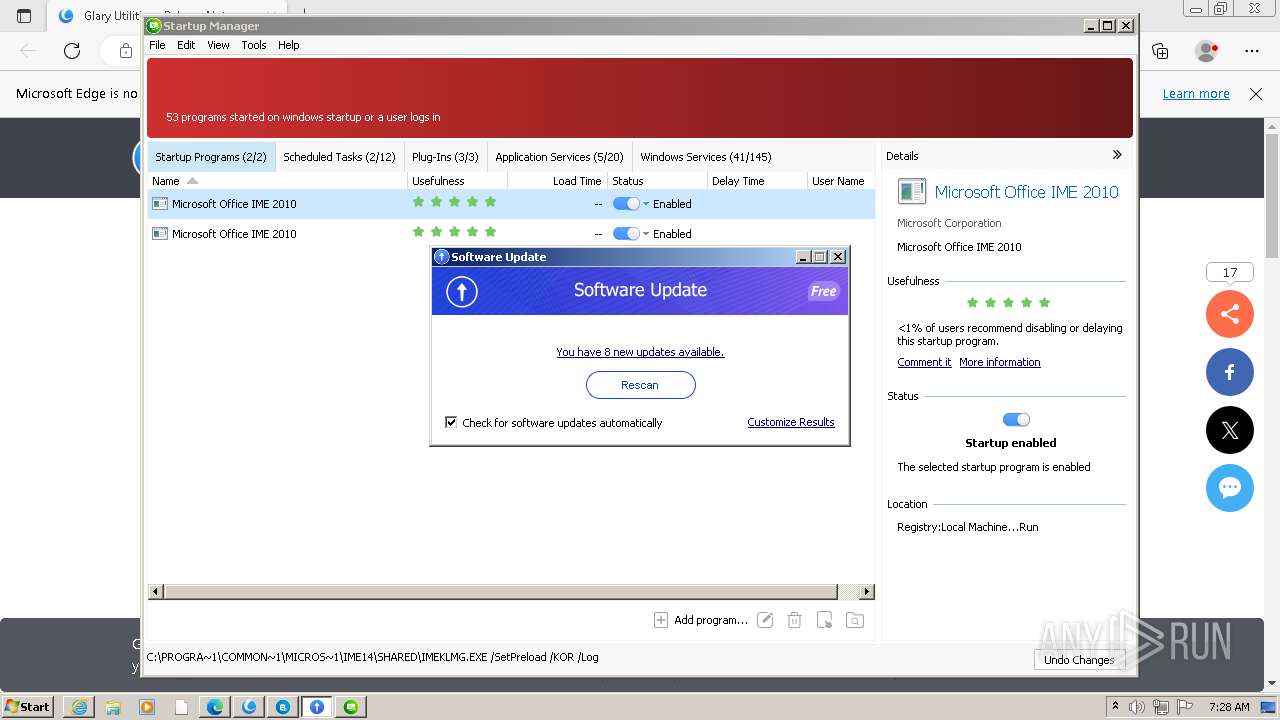Click the edit startup entry pencil icon
The width and height of the screenshot is (1280, 720).
(x=765, y=620)
